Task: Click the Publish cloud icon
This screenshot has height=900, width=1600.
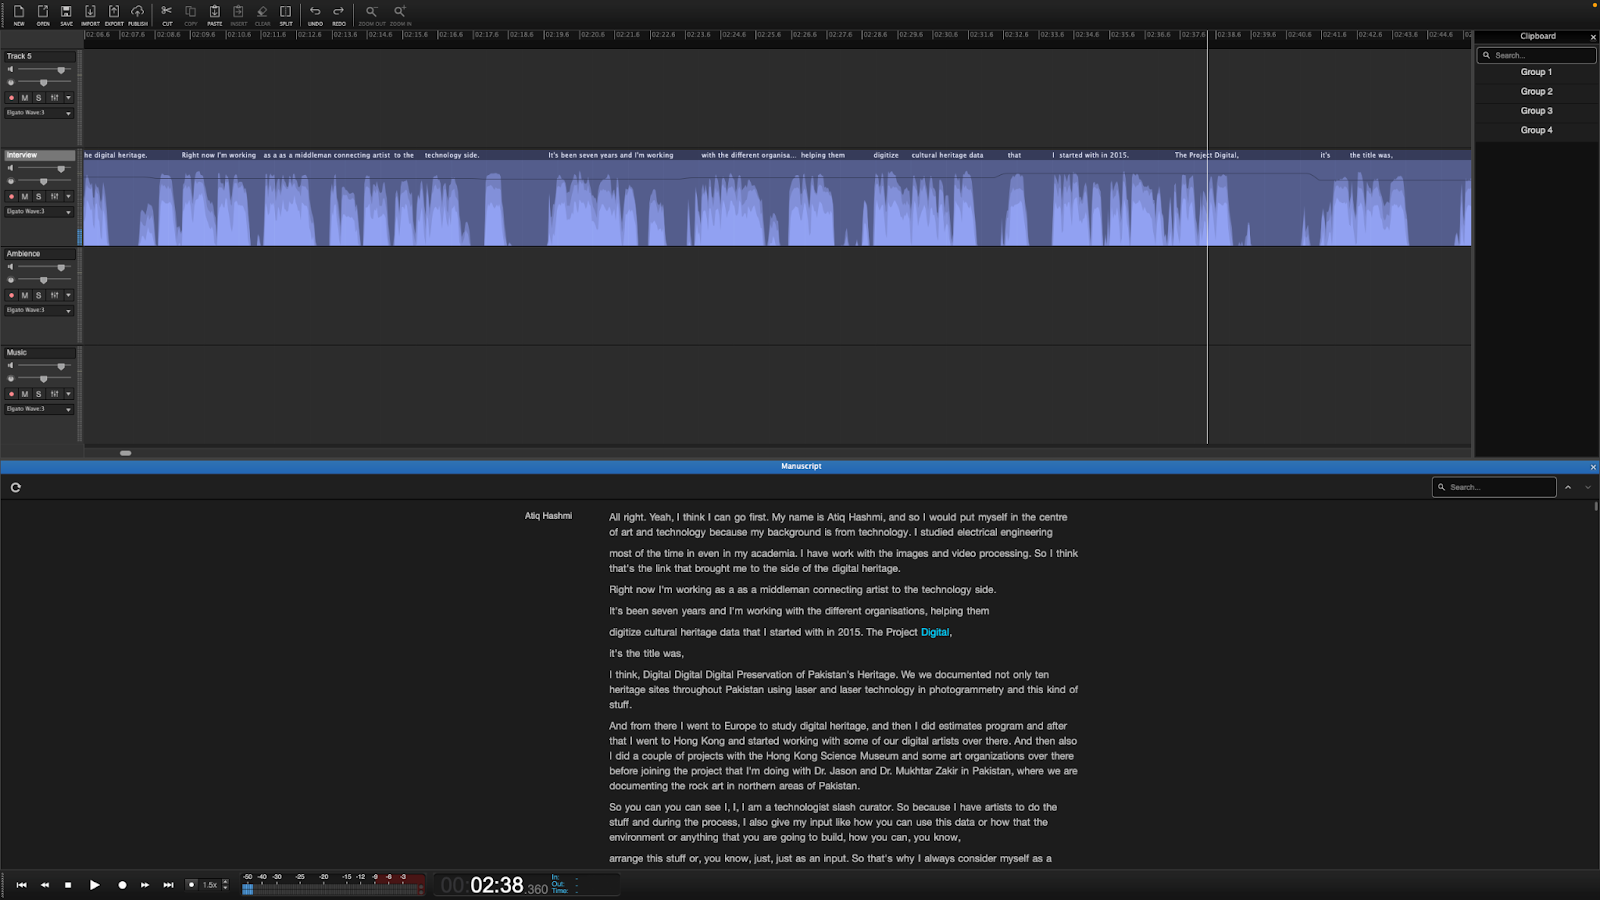Action: click(137, 15)
